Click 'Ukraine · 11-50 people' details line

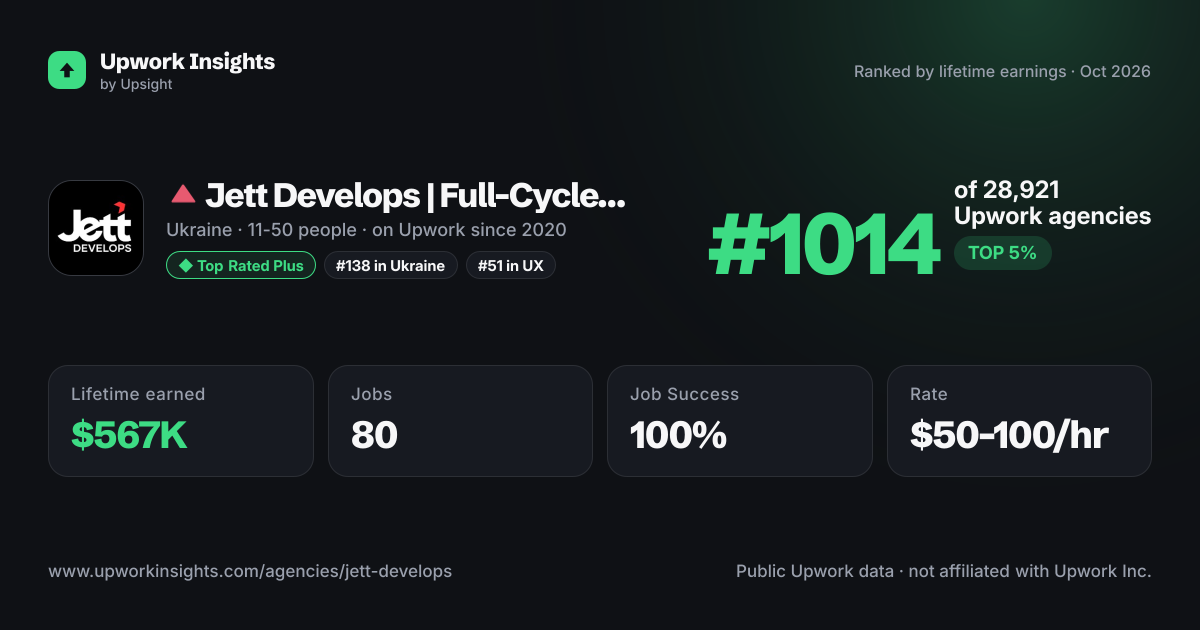pos(366,230)
